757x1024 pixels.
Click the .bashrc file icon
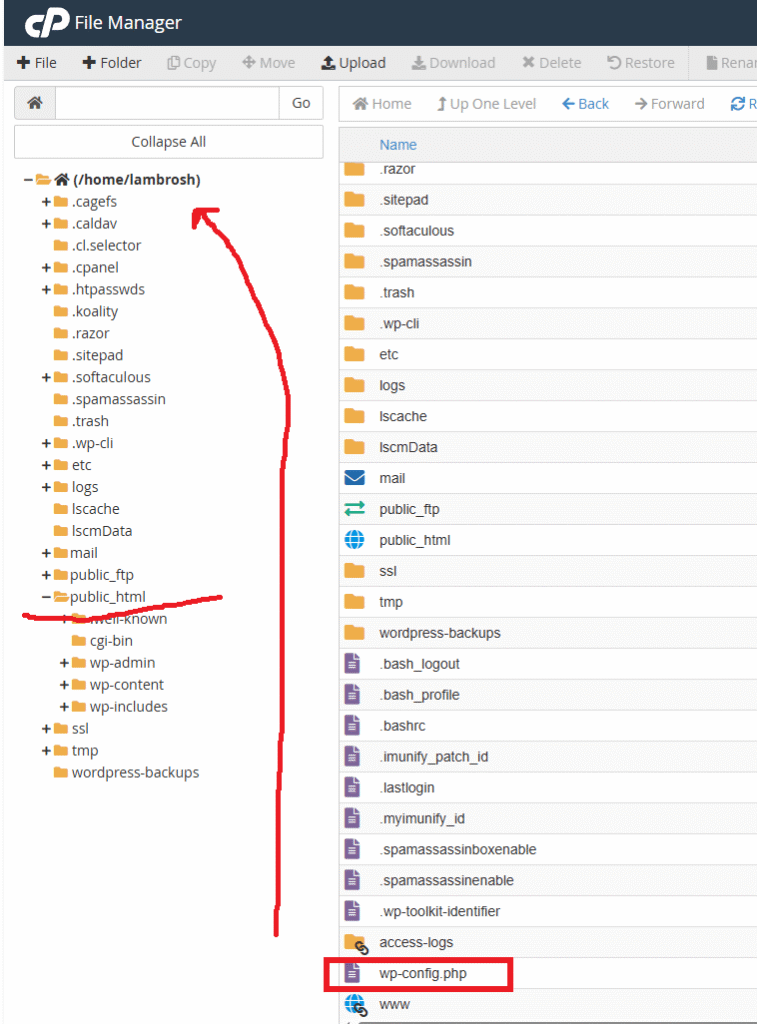click(352, 726)
